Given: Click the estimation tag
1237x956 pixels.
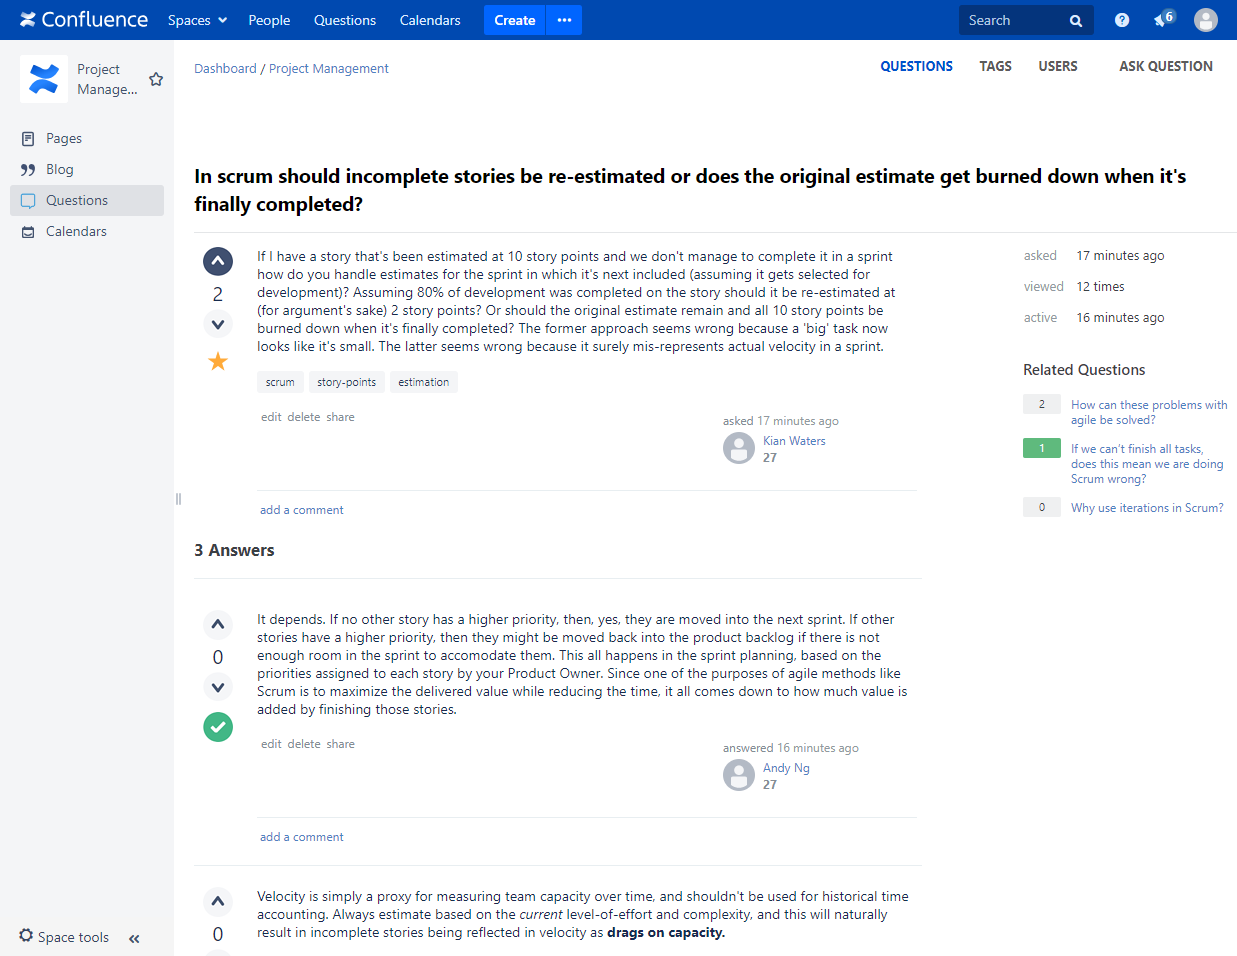Looking at the screenshot, I should pyautogui.click(x=424, y=382).
